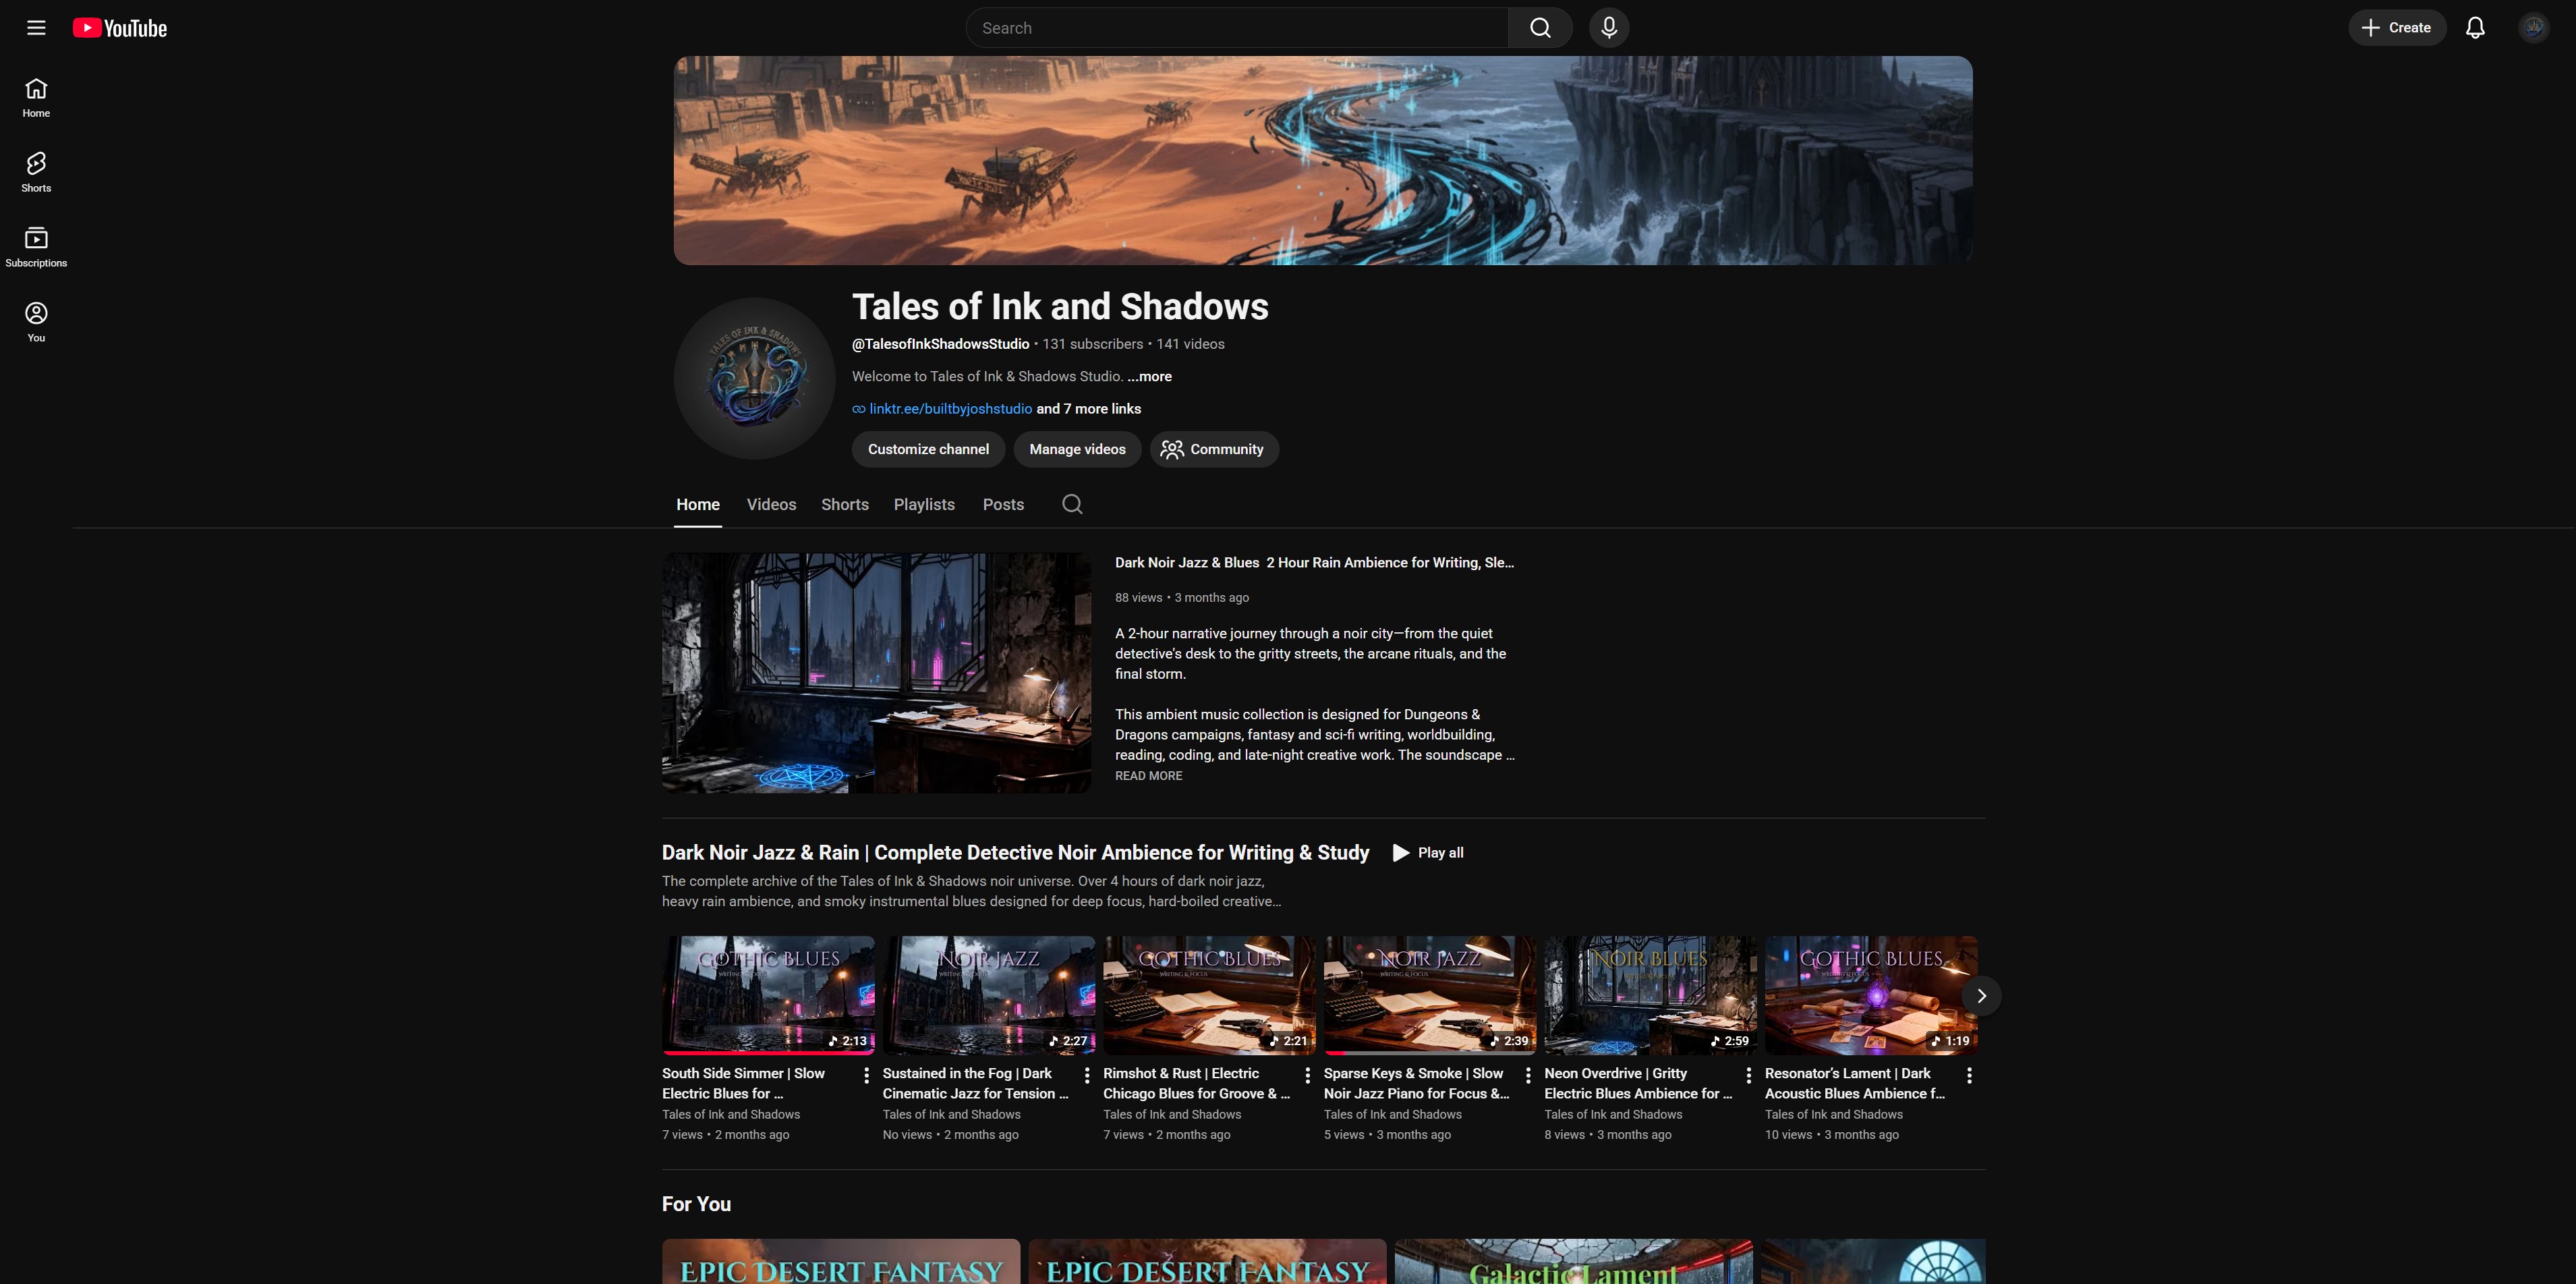Screen dimensions: 2576x1284
Task: Open the Community button
Action: [x=1214, y=449]
